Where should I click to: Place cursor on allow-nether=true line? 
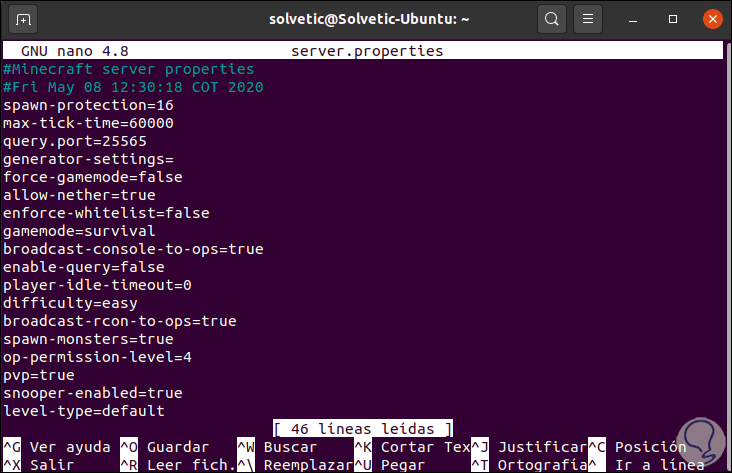79,195
